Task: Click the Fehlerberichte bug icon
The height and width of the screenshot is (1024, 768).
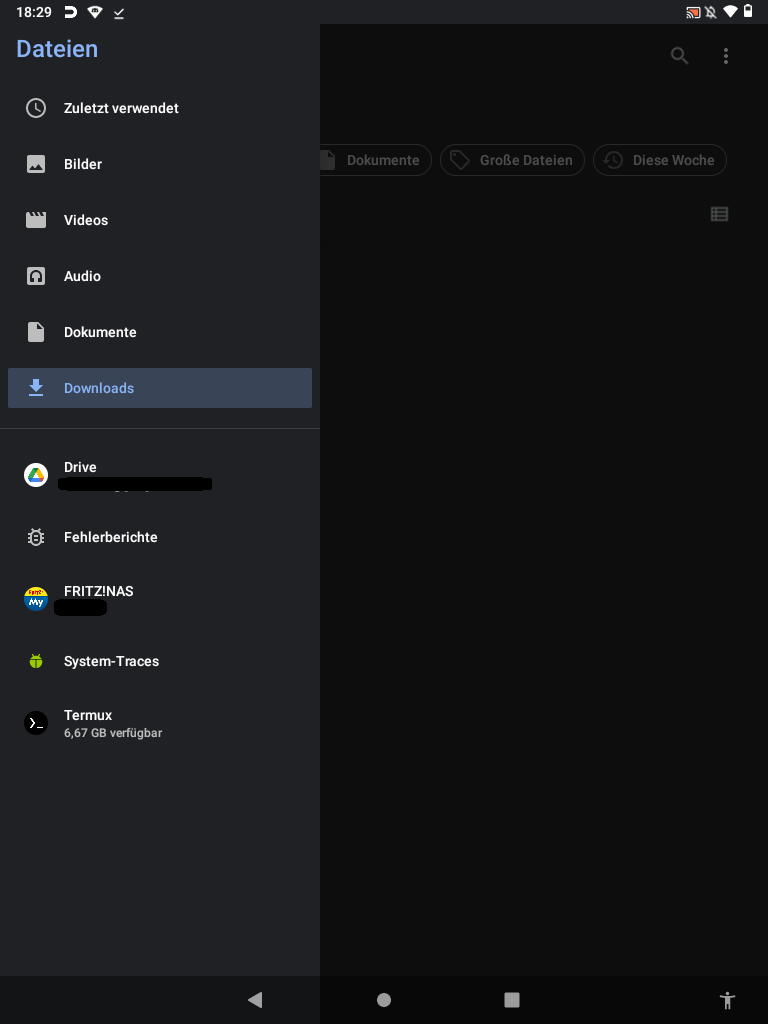Action: pos(36,537)
